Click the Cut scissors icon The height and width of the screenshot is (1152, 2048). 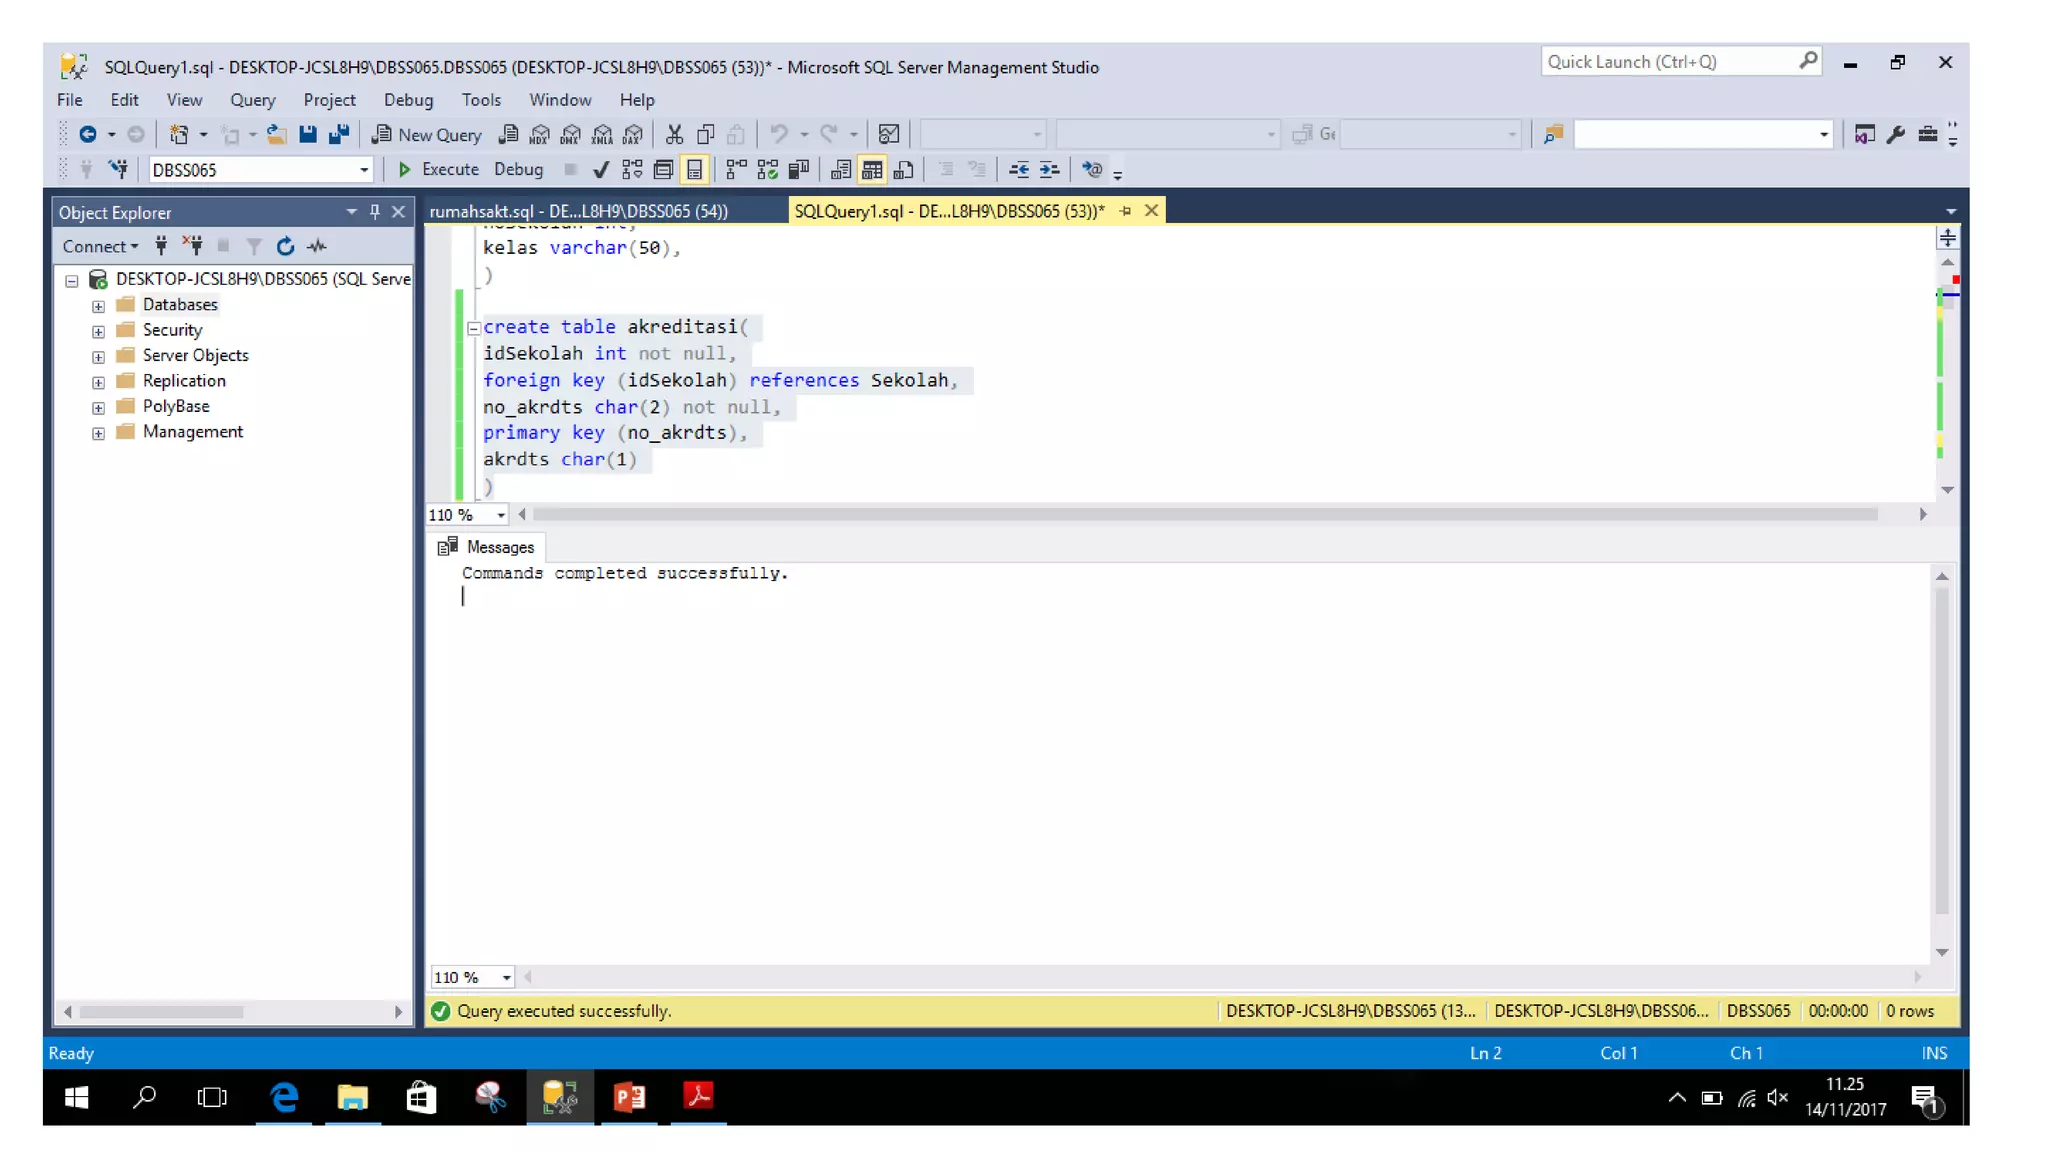pyautogui.click(x=674, y=134)
